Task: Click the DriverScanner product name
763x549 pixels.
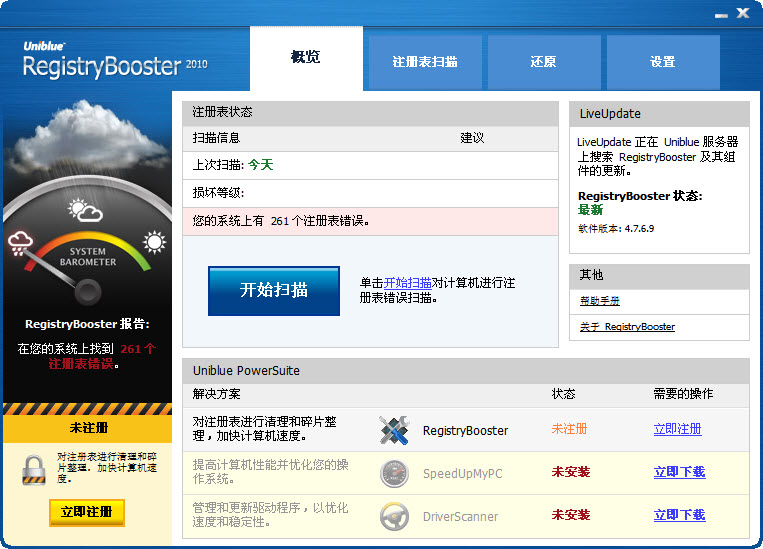Action: (x=460, y=516)
